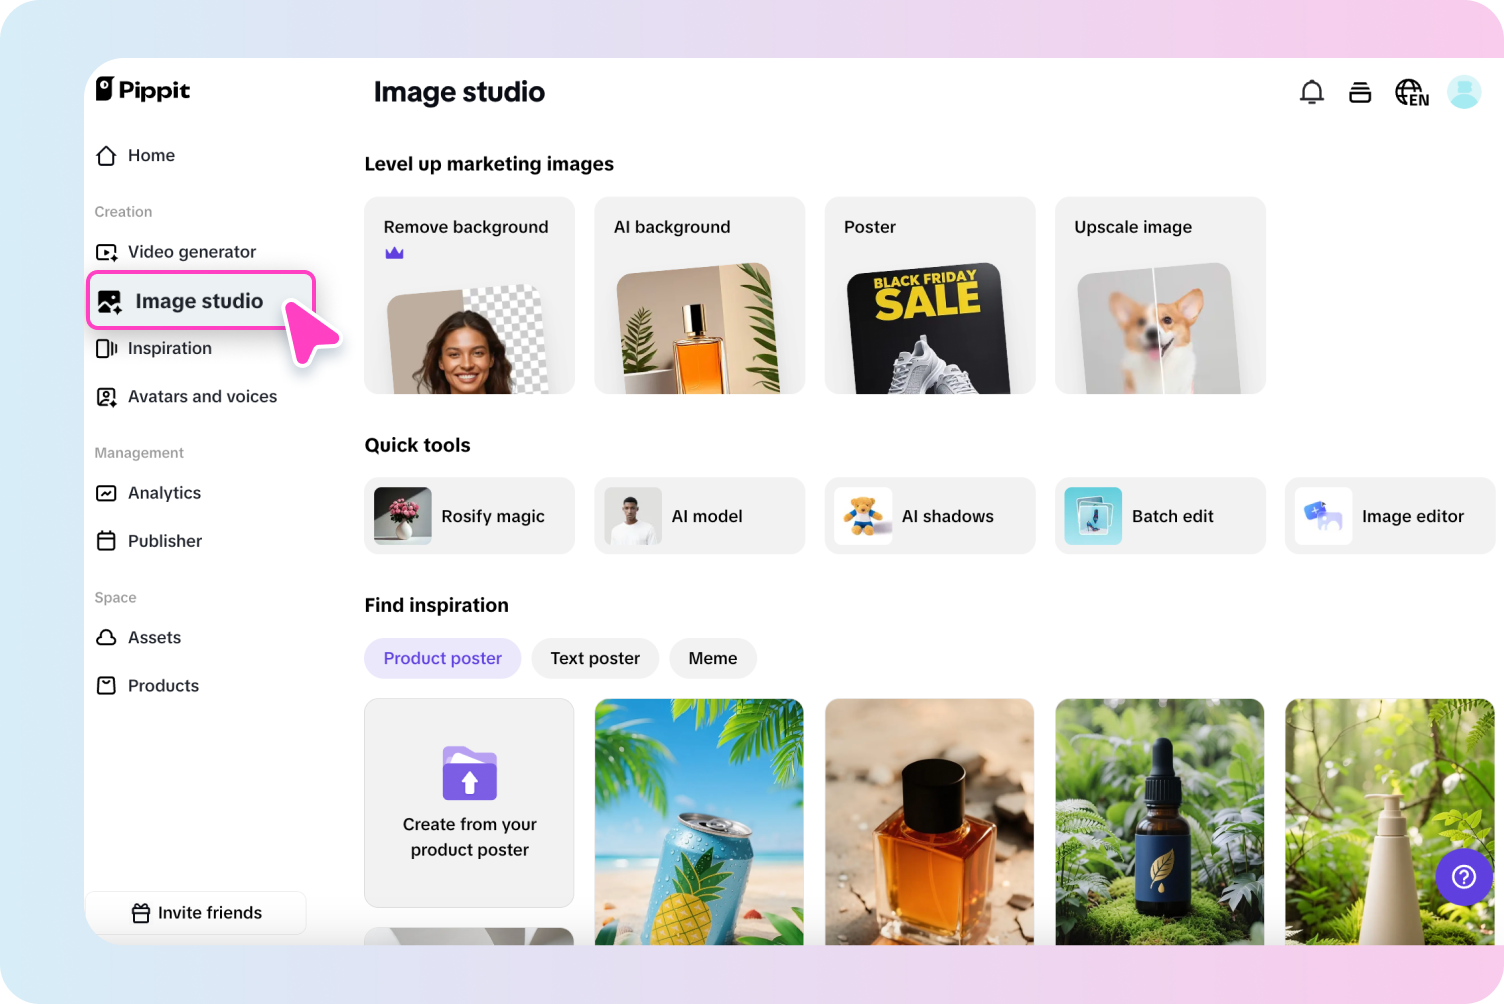This screenshot has width=1504, height=1004.
Task: Open the Publisher panel
Action: pos(164,540)
